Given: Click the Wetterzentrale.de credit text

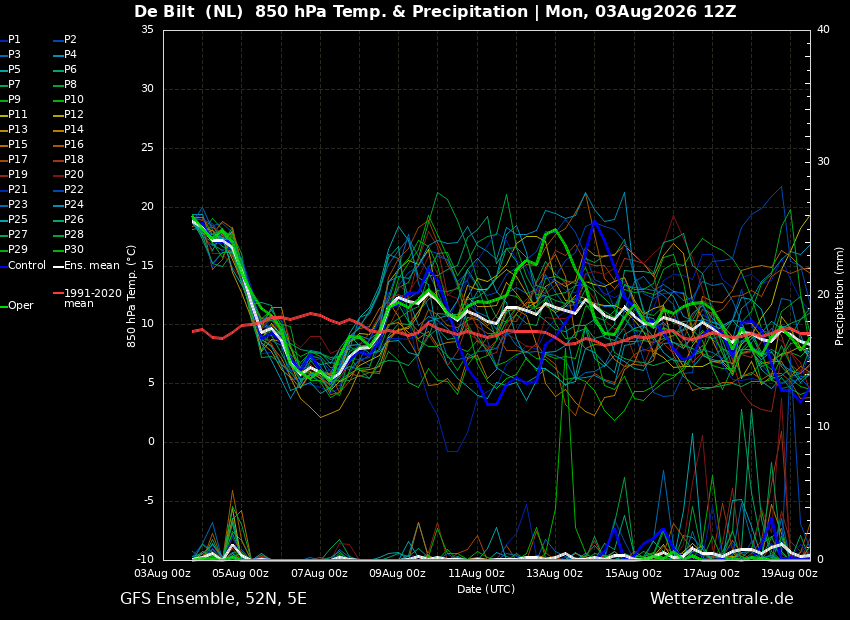Looking at the screenshot, I should click(722, 599).
